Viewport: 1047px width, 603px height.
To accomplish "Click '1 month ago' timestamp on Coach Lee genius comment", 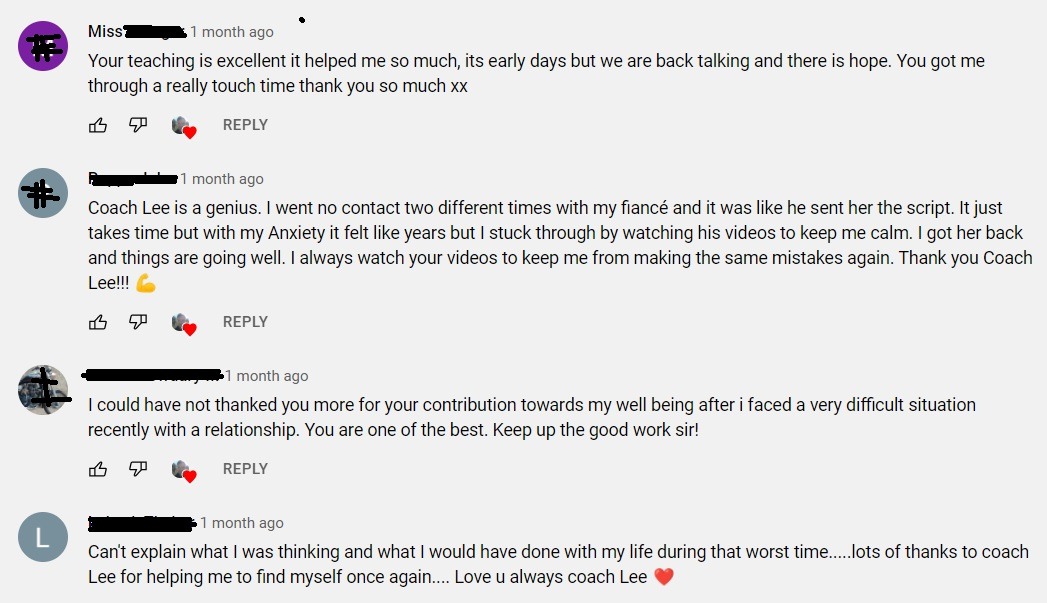I will point(222,179).
